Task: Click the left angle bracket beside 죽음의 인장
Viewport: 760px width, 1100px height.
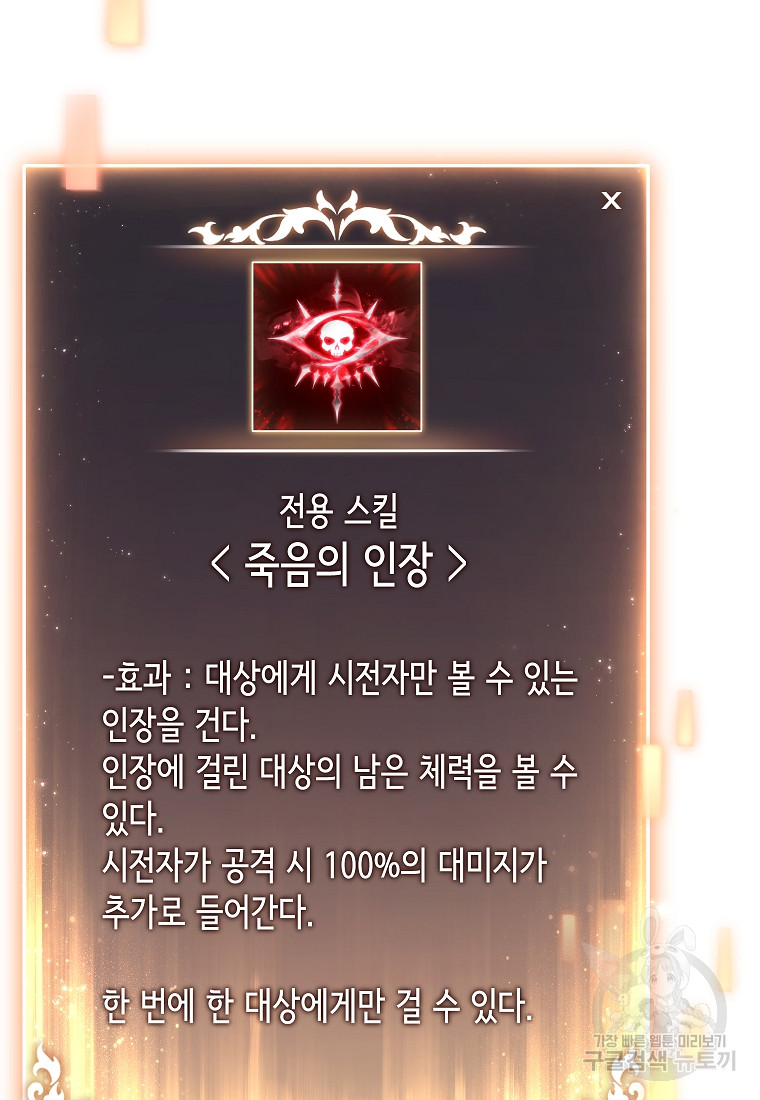Action: pos(220,565)
